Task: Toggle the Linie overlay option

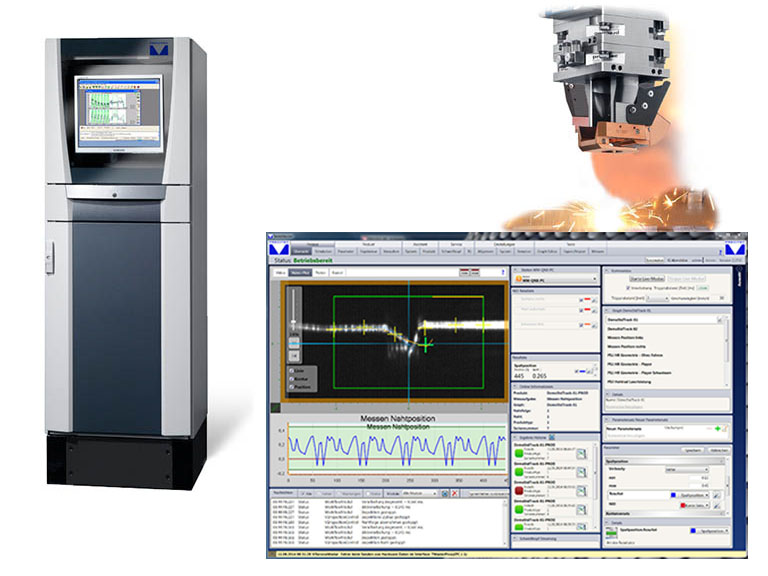Action: coord(291,371)
